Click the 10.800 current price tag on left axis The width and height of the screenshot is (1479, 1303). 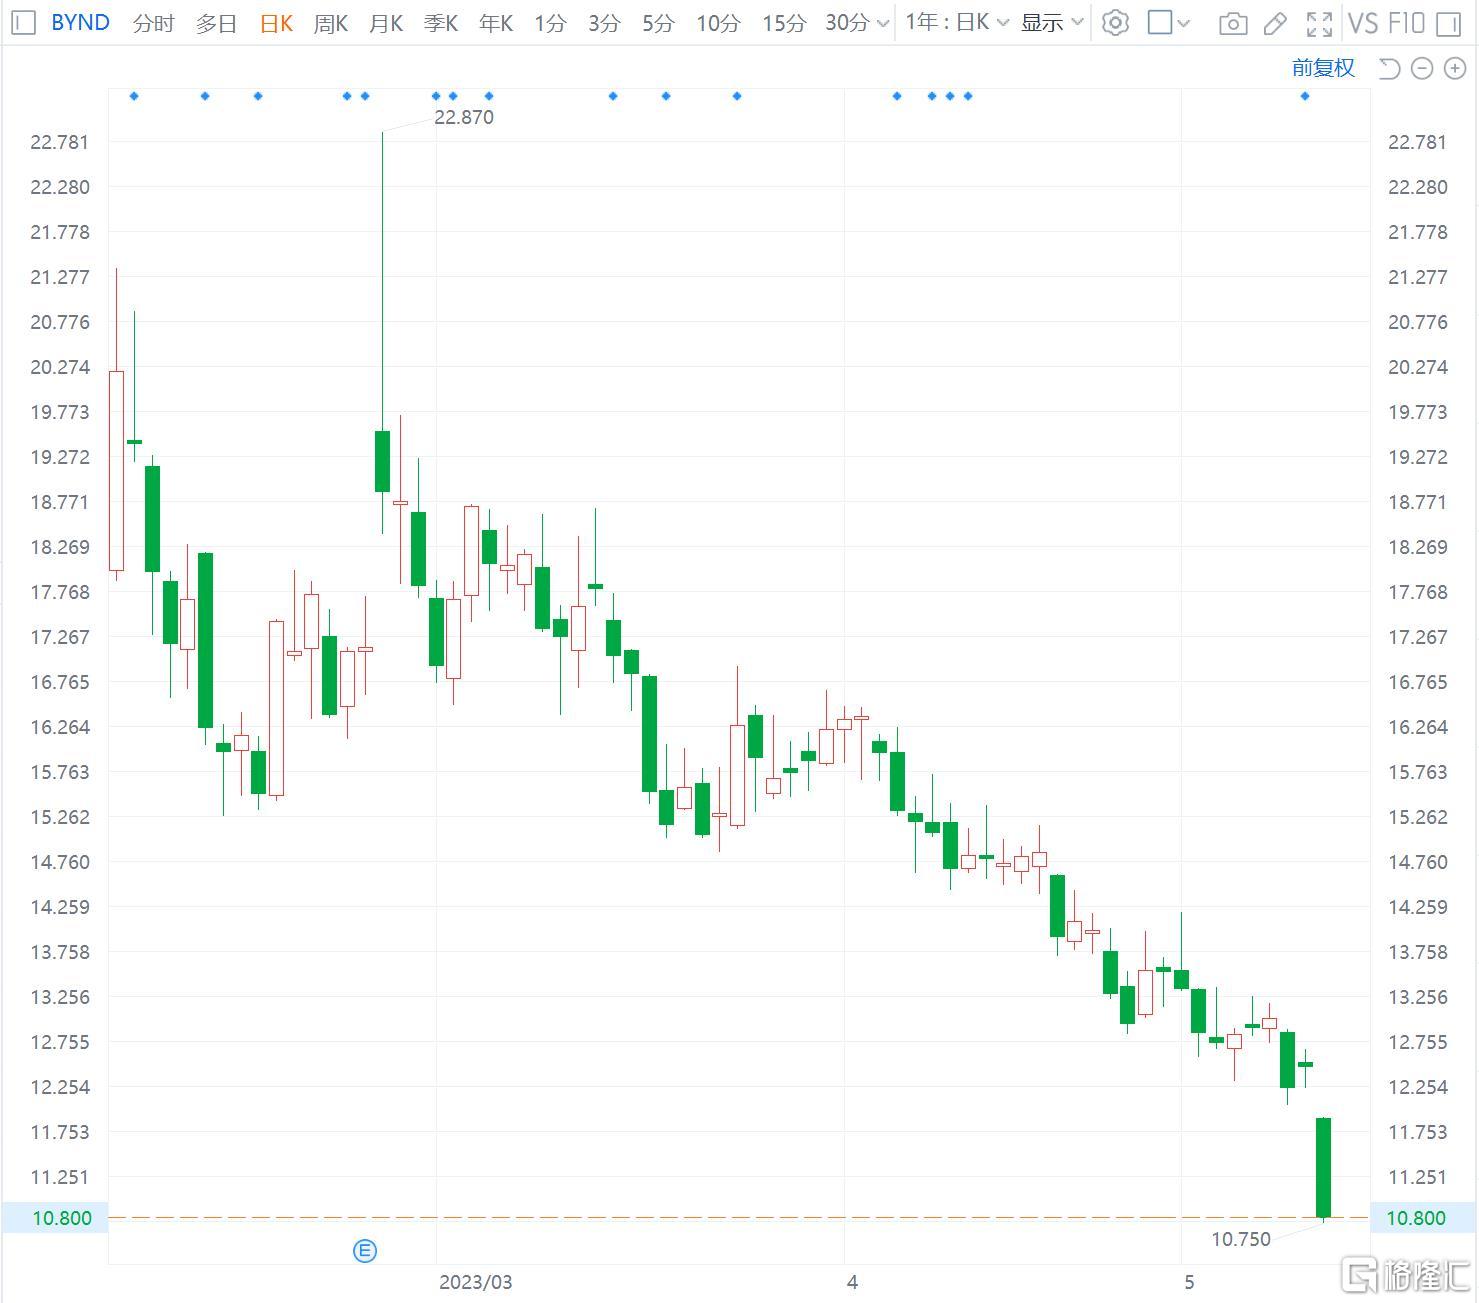point(55,1217)
